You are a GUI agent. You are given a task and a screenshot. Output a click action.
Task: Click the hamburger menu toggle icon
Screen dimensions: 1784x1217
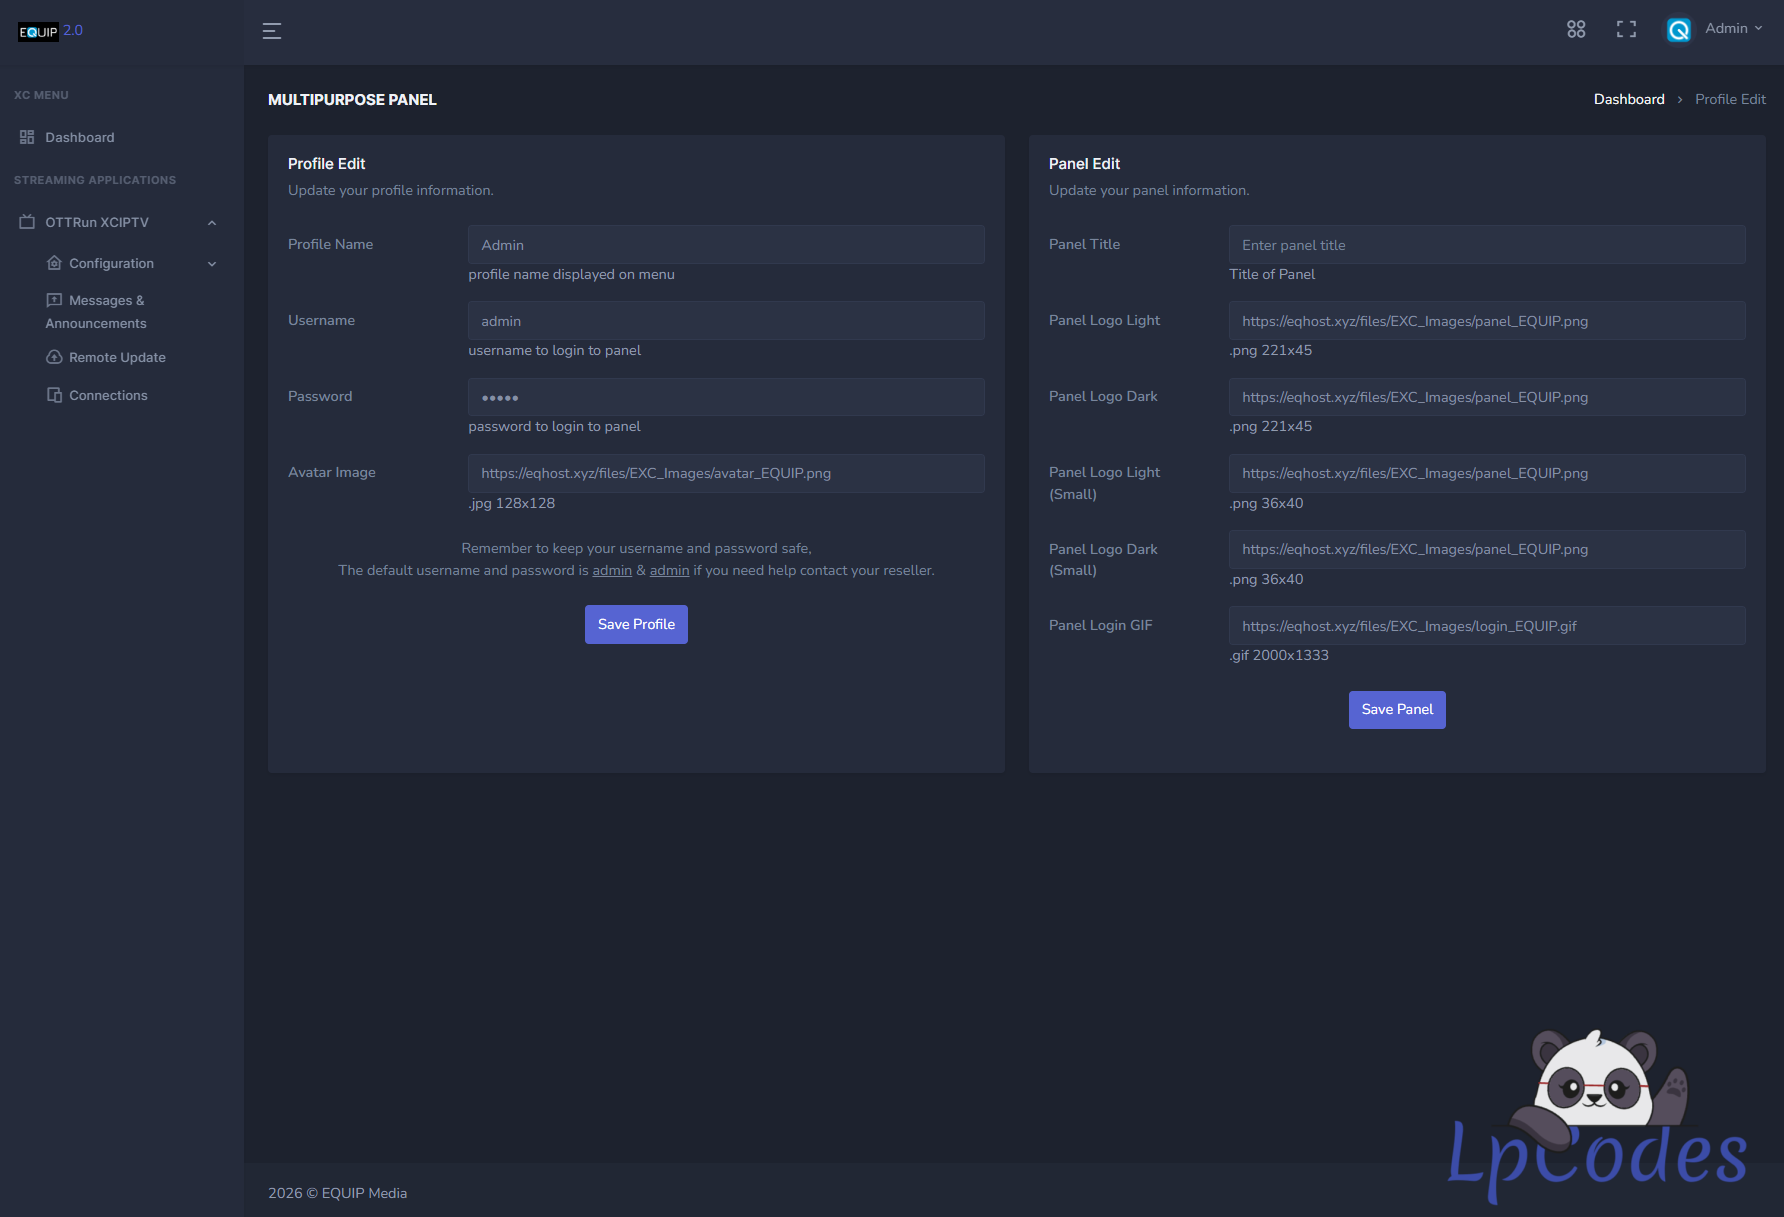tap(272, 31)
